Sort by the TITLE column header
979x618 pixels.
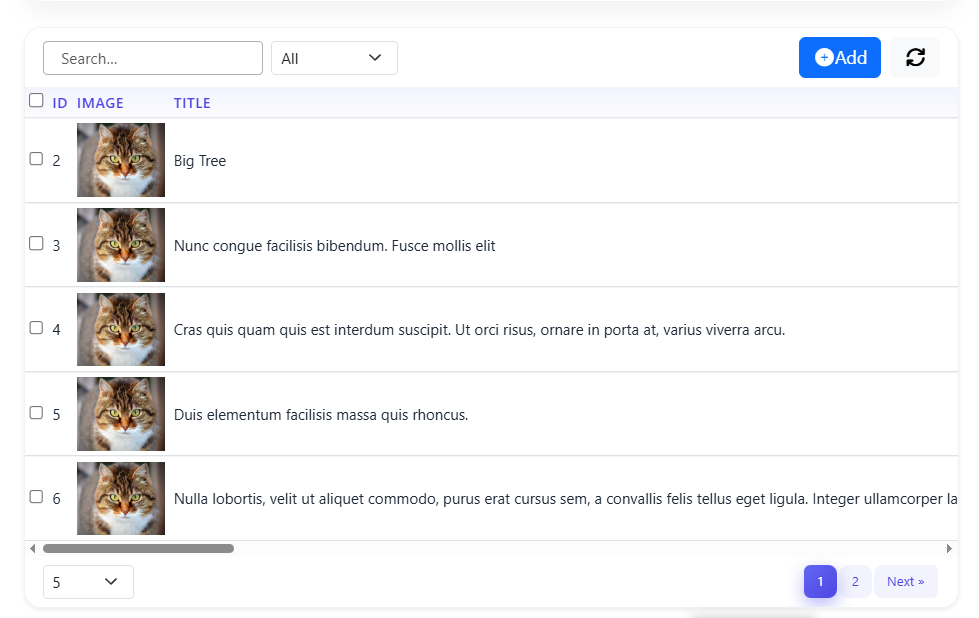tap(192, 103)
